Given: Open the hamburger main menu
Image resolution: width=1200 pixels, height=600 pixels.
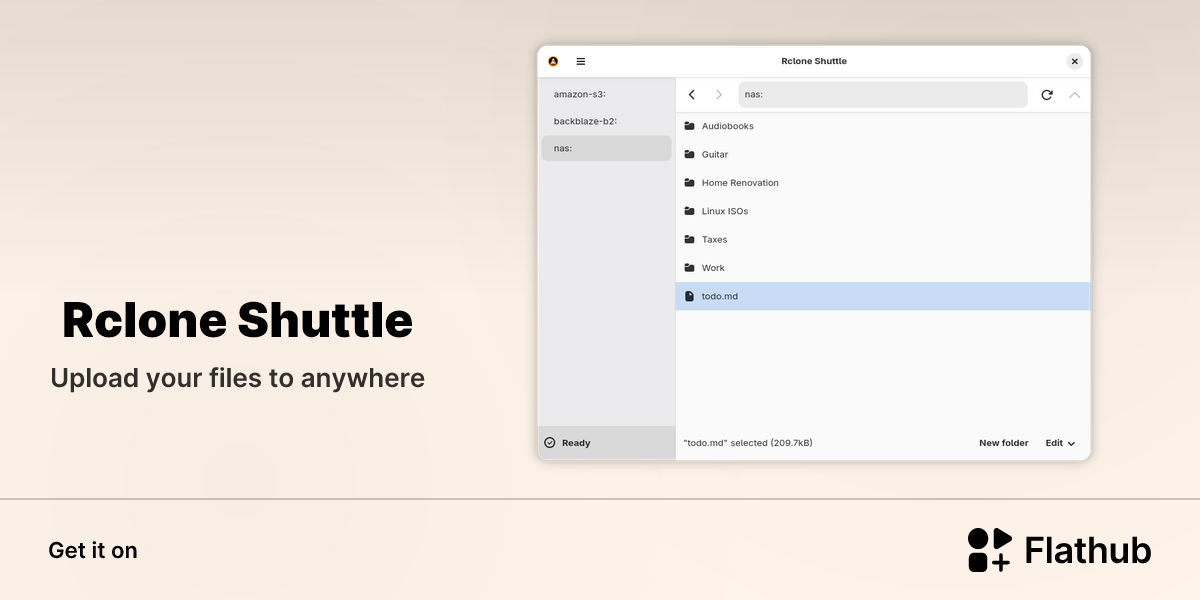Looking at the screenshot, I should click(x=581, y=61).
